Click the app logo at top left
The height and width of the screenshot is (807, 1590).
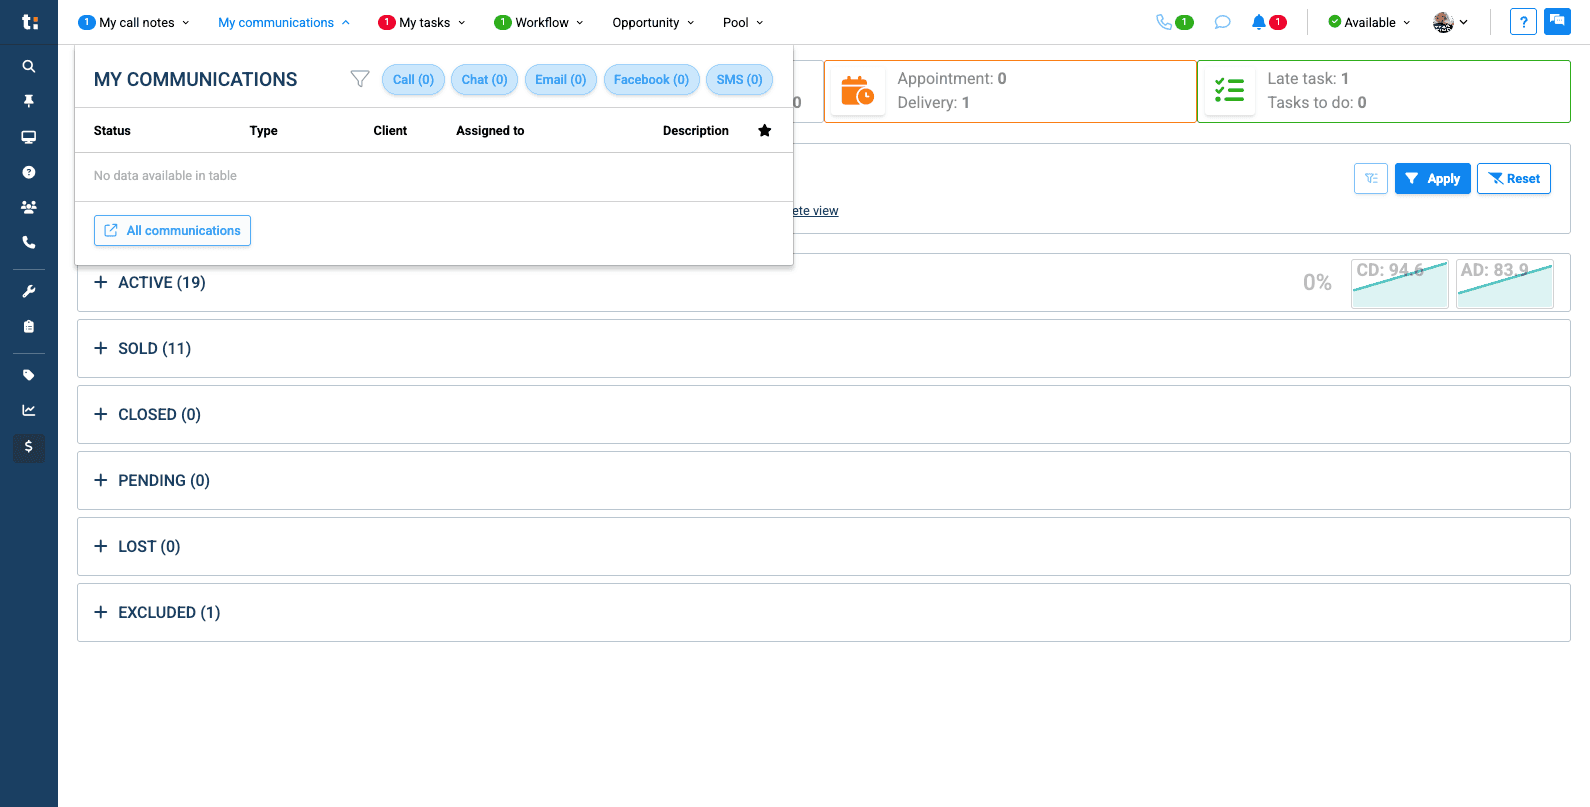(30, 22)
